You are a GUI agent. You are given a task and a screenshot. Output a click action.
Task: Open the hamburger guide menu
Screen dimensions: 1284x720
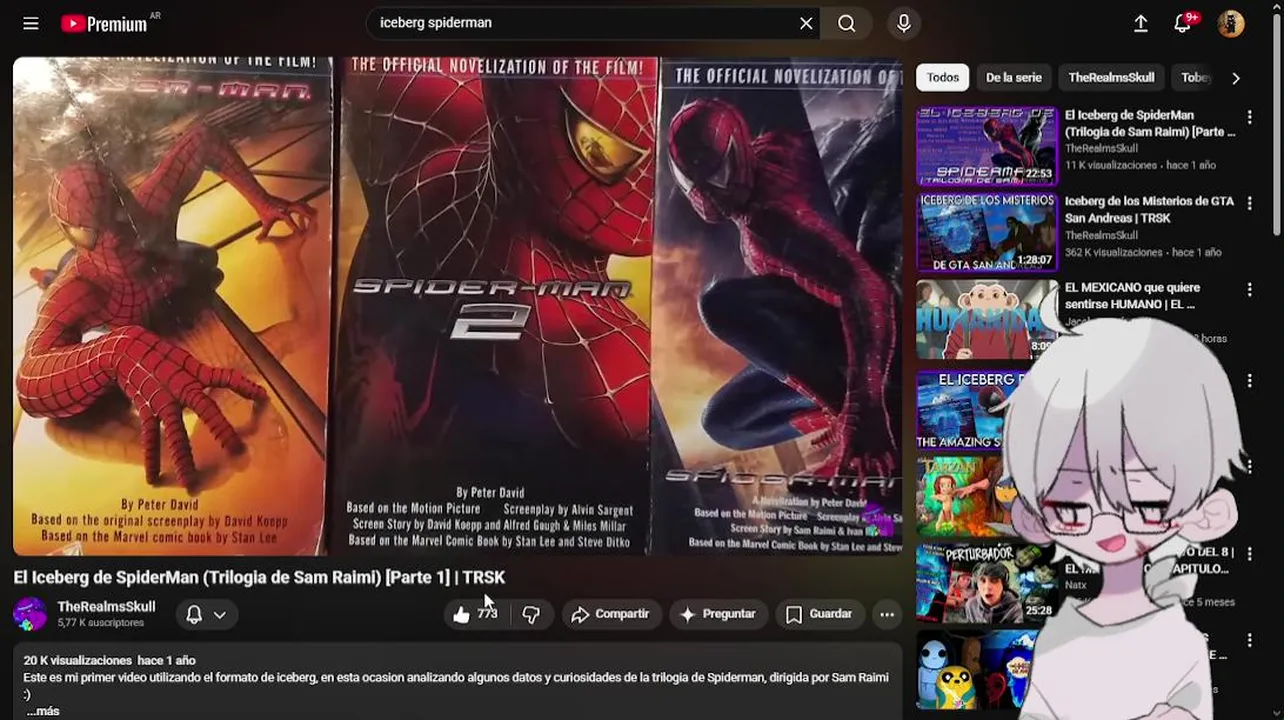pyautogui.click(x=31, y=23)
